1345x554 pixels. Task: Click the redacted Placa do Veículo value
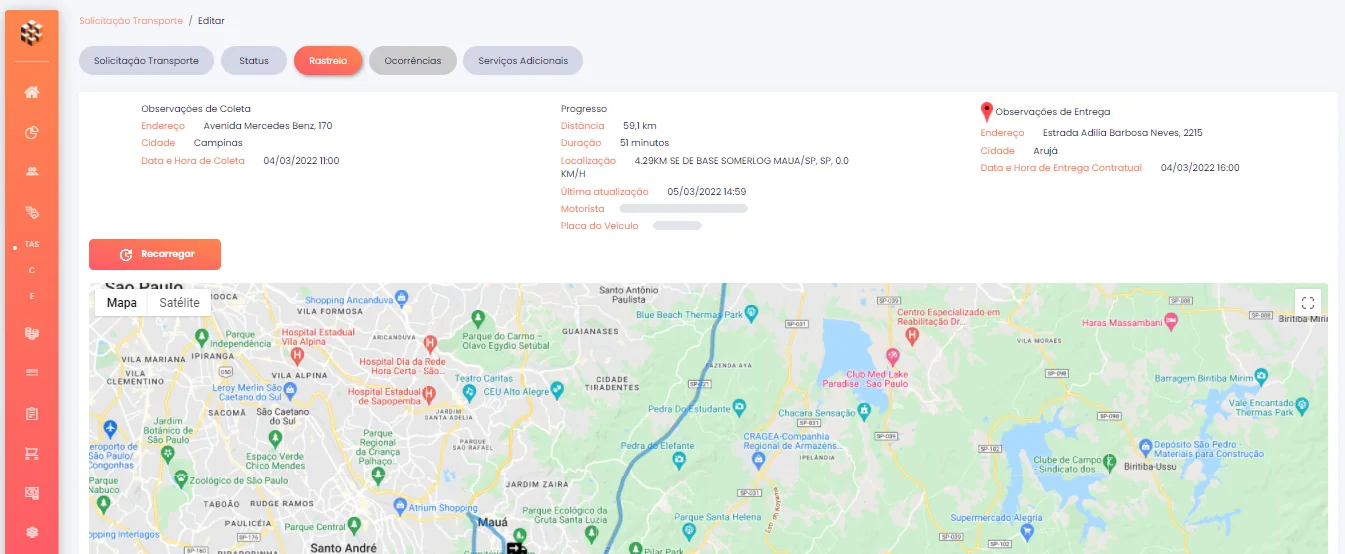pyautogui.click(x=678, y=226)
